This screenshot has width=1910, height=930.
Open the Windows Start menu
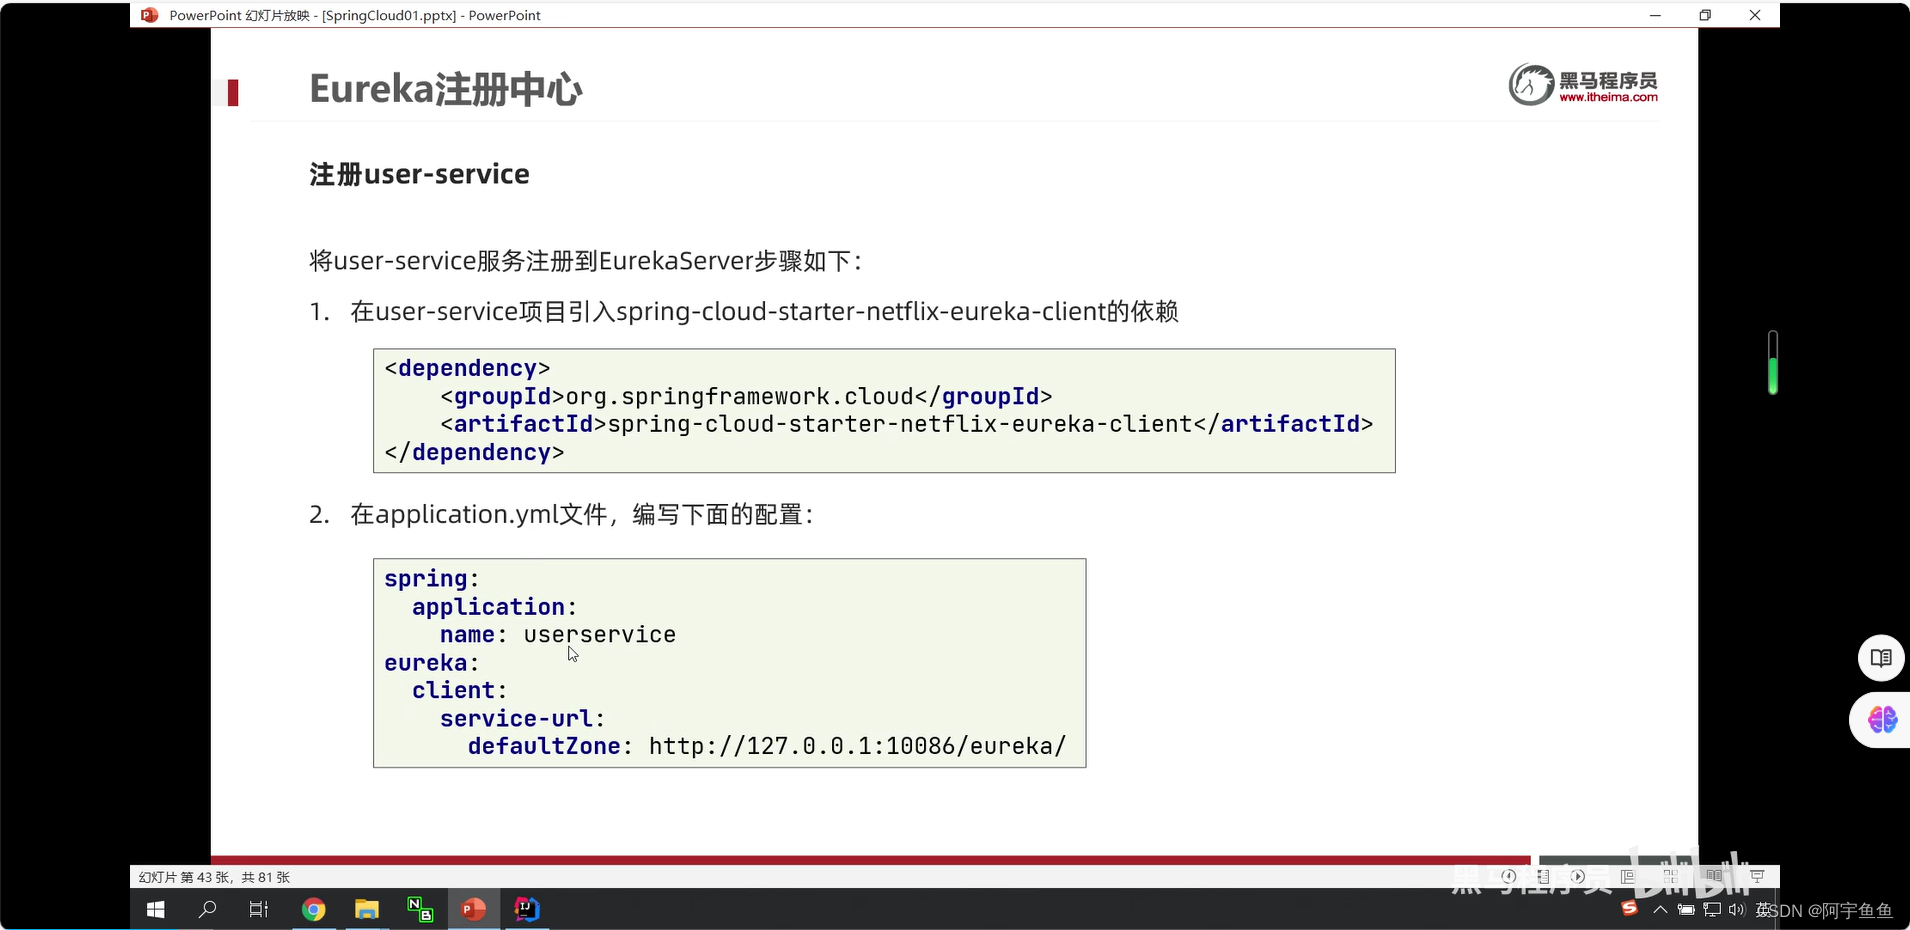[x=156, y=909]
